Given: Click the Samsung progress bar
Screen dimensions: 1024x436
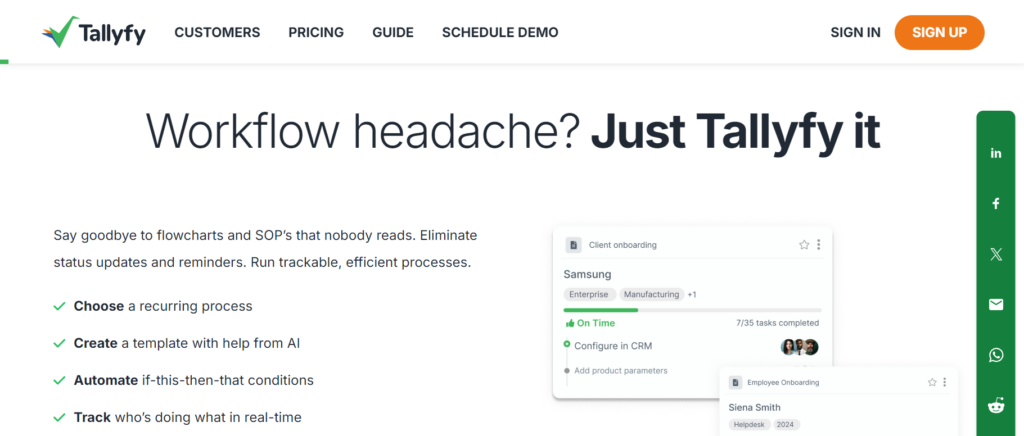Looking at the screenshot, I should pyautogui.click(x=692, y=310).
